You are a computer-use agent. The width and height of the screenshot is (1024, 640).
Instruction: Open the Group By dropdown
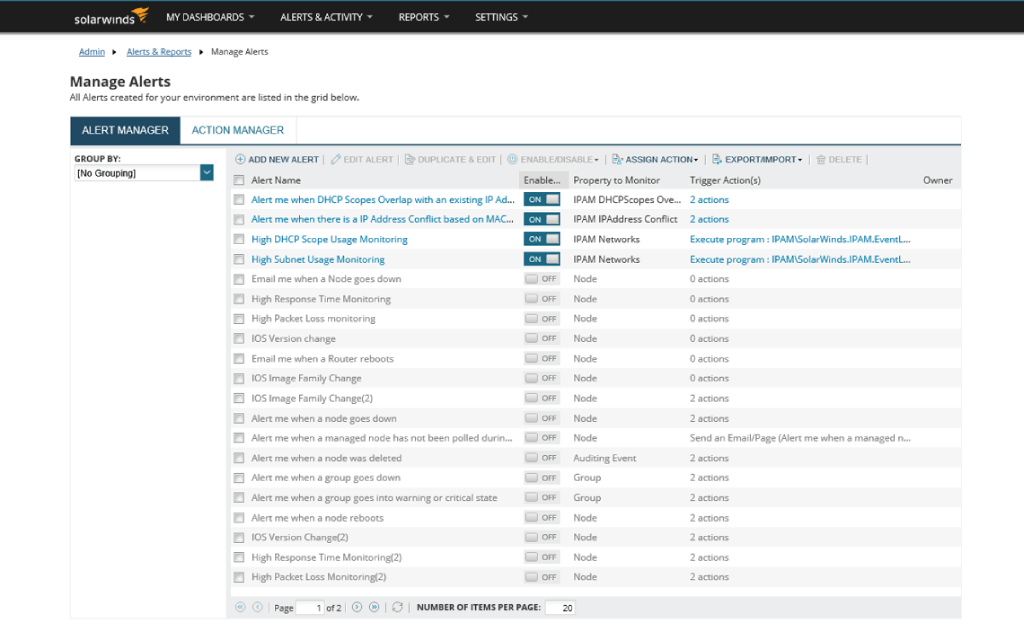click(x=207, y=173)
